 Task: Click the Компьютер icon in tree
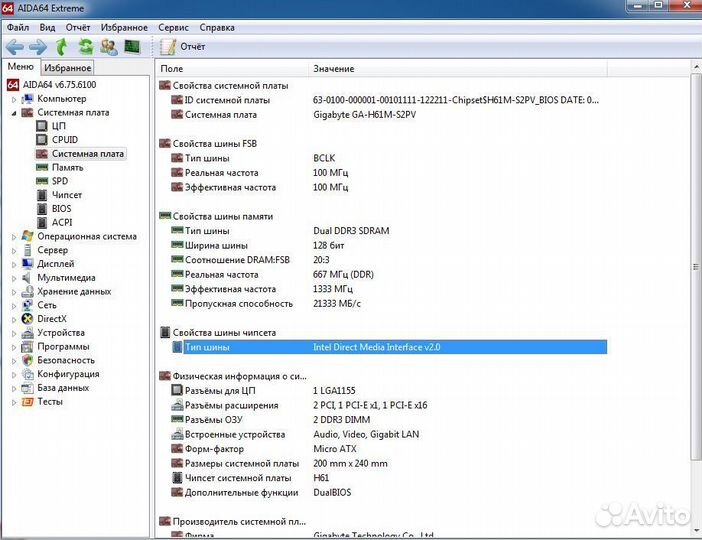[x=28, y=99]
